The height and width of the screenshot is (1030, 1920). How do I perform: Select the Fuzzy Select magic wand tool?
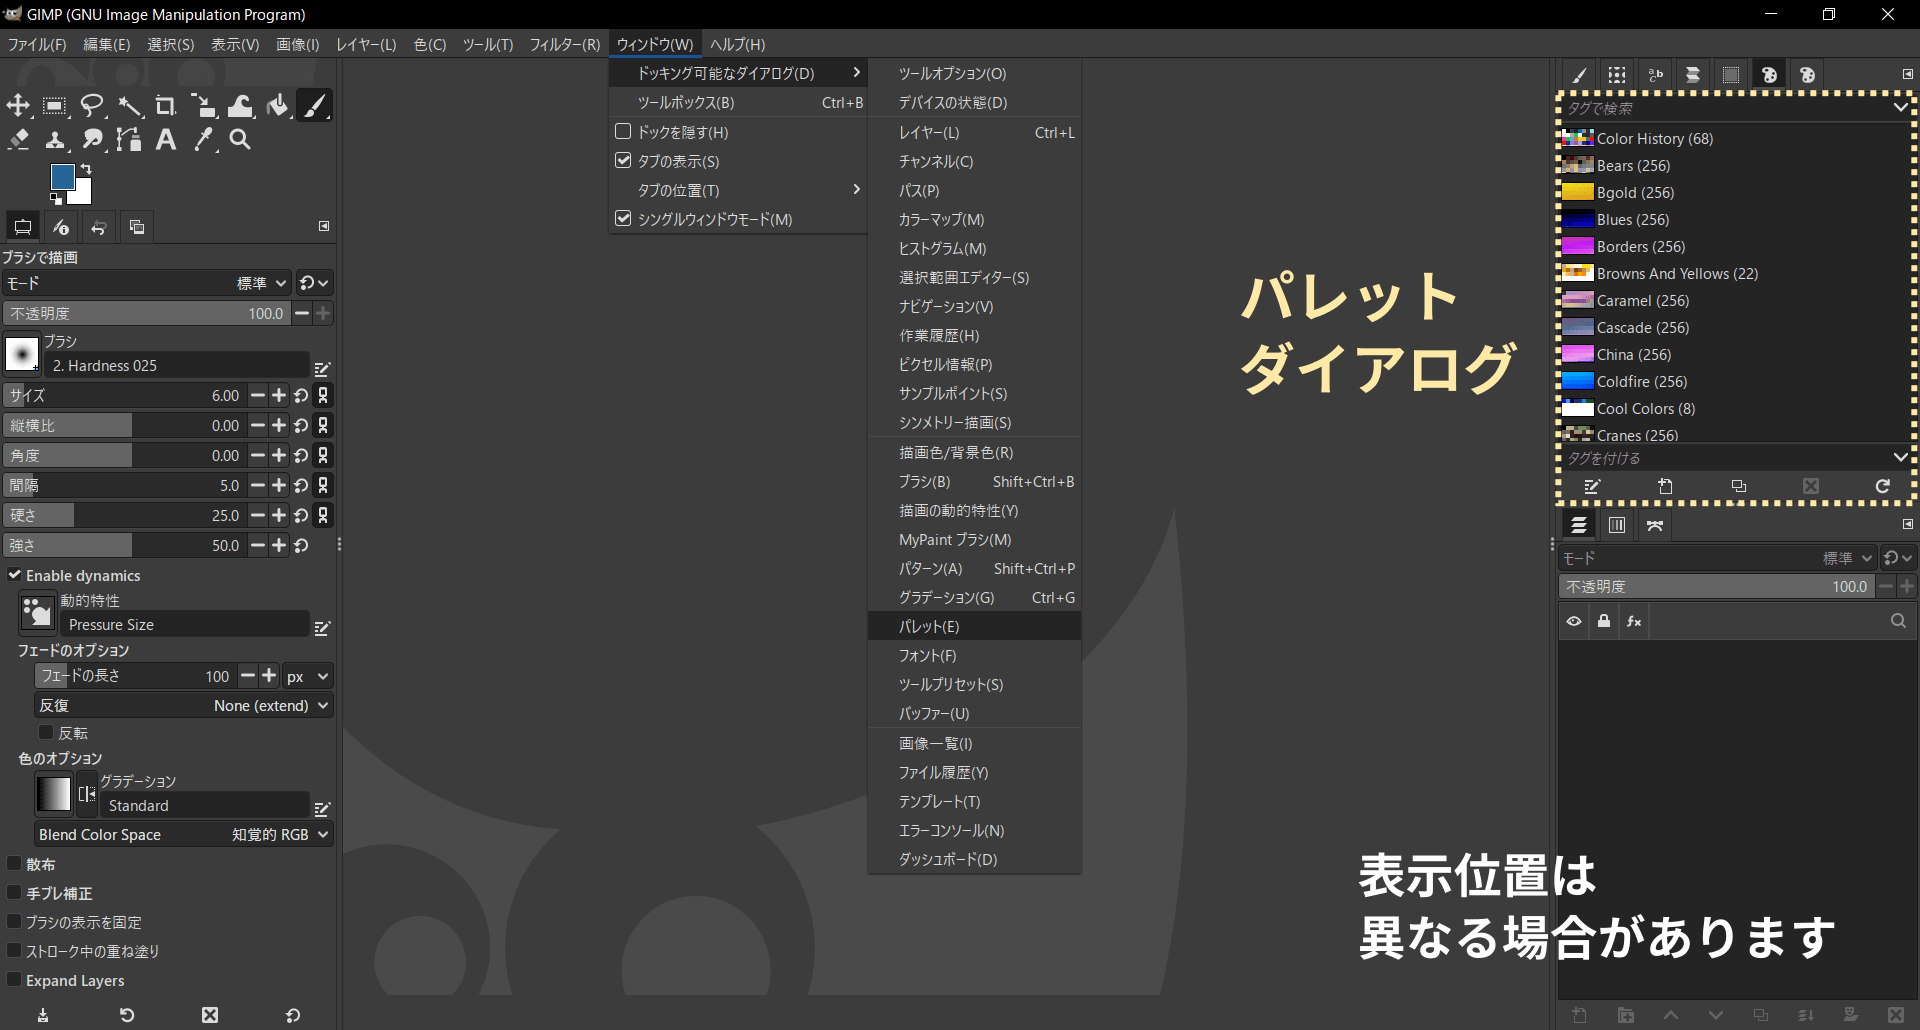129,106
